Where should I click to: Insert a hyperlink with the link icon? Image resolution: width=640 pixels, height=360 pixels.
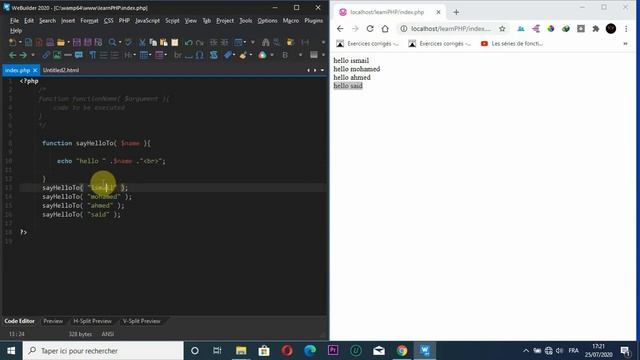pos(46,55)
